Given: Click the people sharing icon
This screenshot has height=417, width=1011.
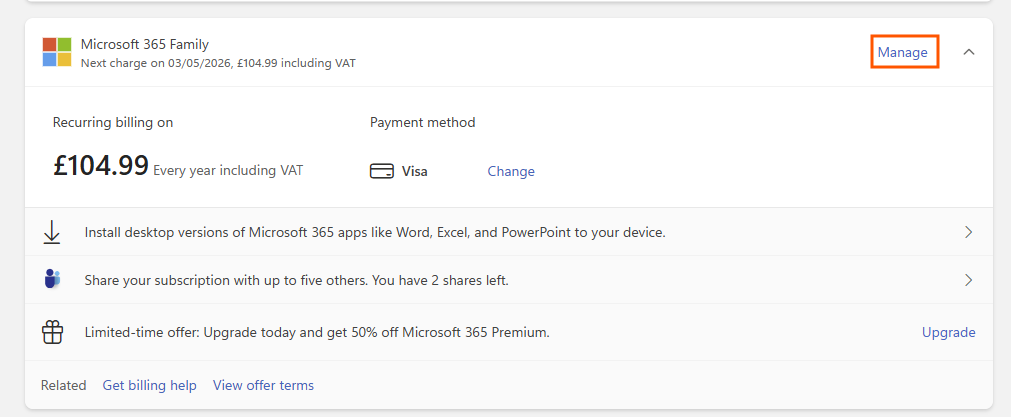Looking at the screenshot, I should coord(52,280).
